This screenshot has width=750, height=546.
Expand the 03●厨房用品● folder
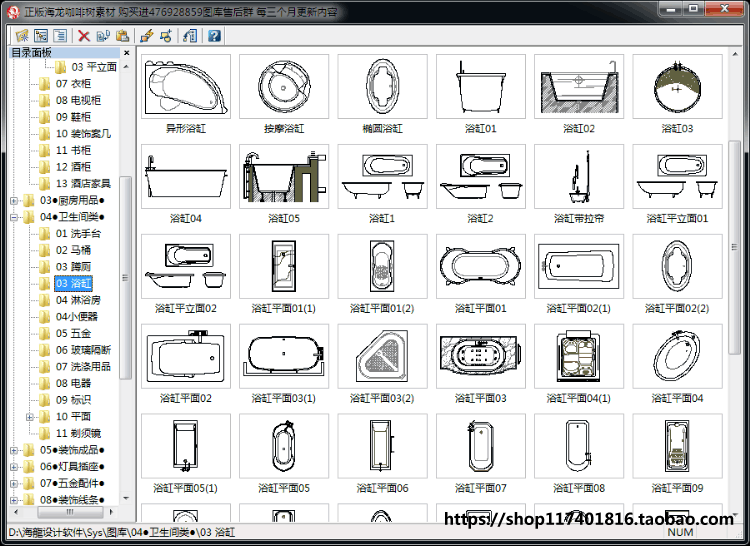click(14, 201)
